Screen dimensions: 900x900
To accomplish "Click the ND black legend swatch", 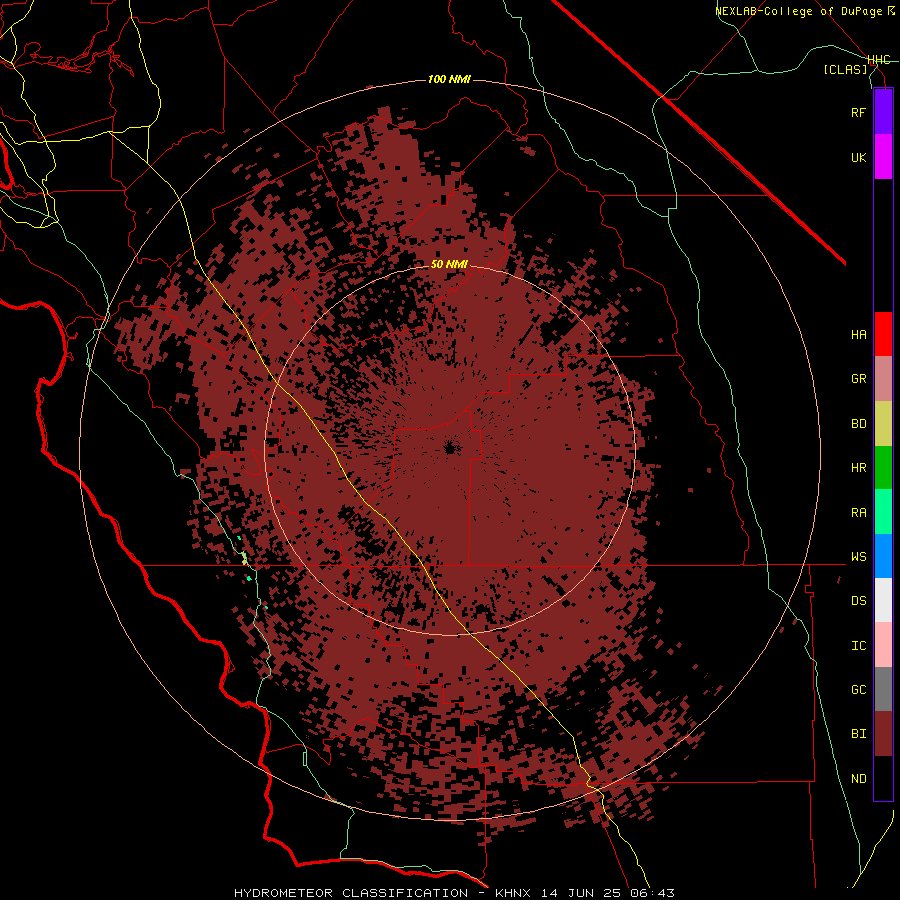I will (x=883, y=778).
